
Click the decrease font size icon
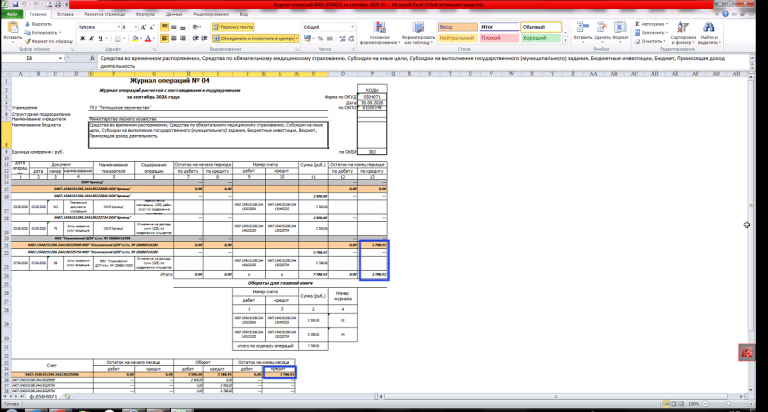pyautogui.click(x=152, y=27)
